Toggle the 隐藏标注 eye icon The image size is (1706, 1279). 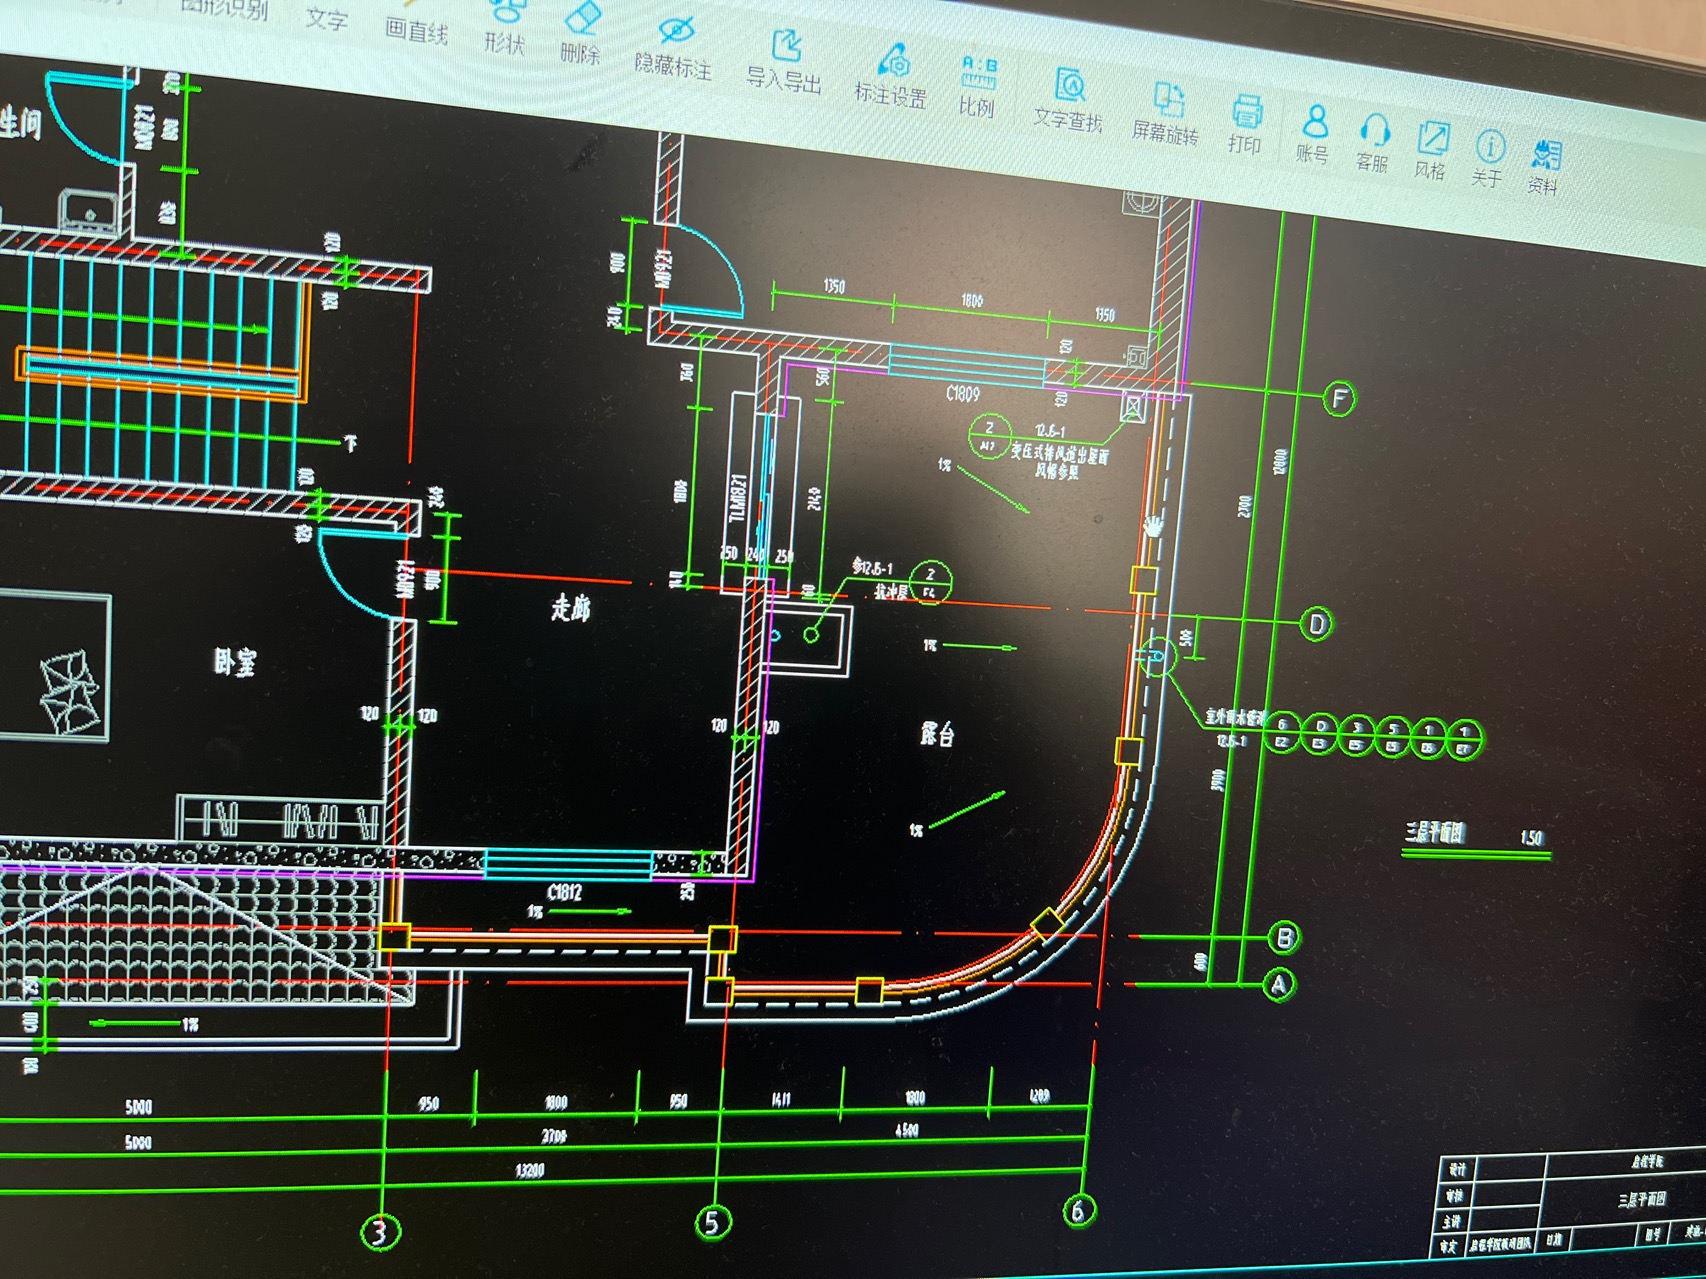pos(676,29)
